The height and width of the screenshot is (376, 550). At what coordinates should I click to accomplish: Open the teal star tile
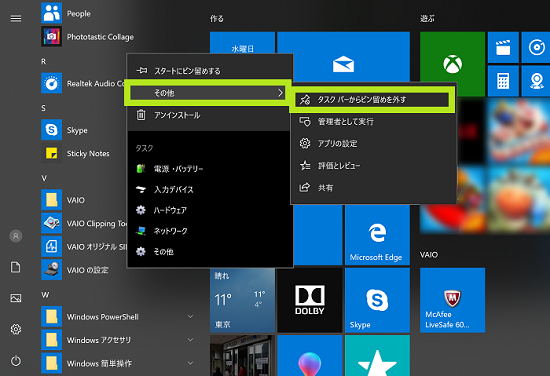click(x=377, y=356)
